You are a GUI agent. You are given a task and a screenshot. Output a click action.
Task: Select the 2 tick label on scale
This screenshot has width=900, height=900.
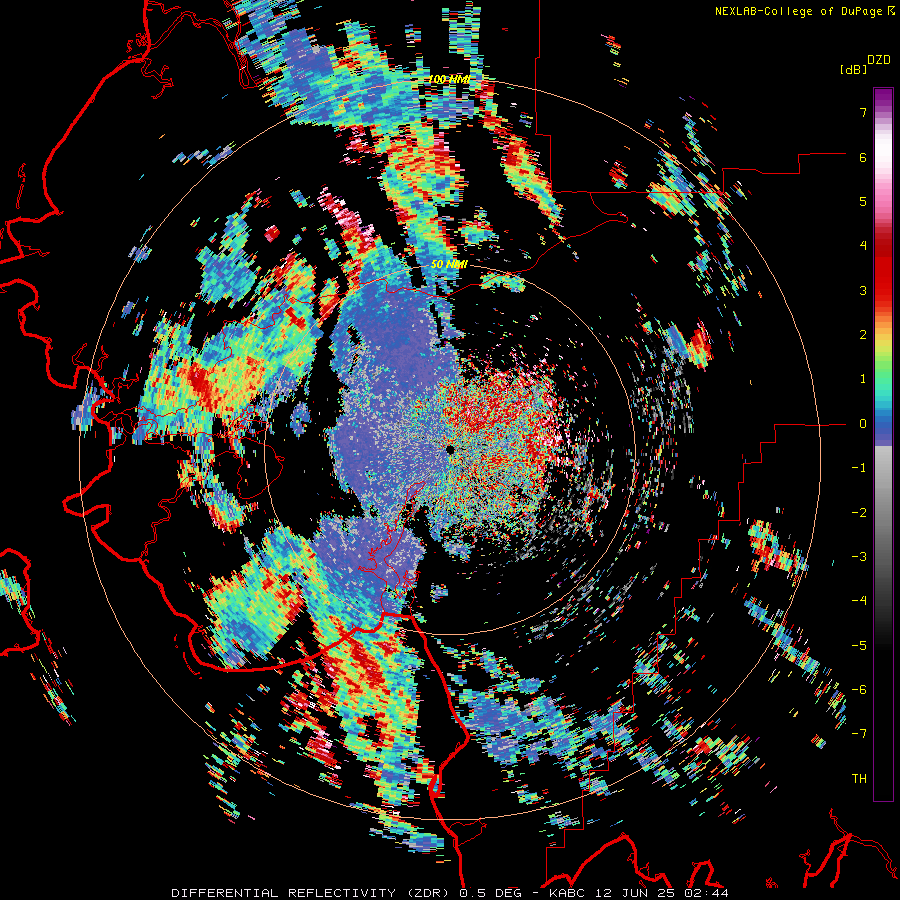pos(863,335)
